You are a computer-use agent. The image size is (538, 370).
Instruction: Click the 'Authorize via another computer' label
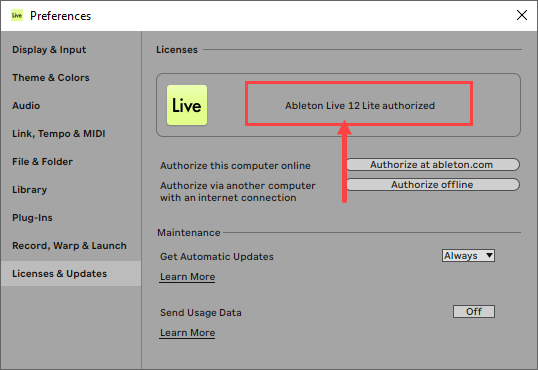(238, 192)
